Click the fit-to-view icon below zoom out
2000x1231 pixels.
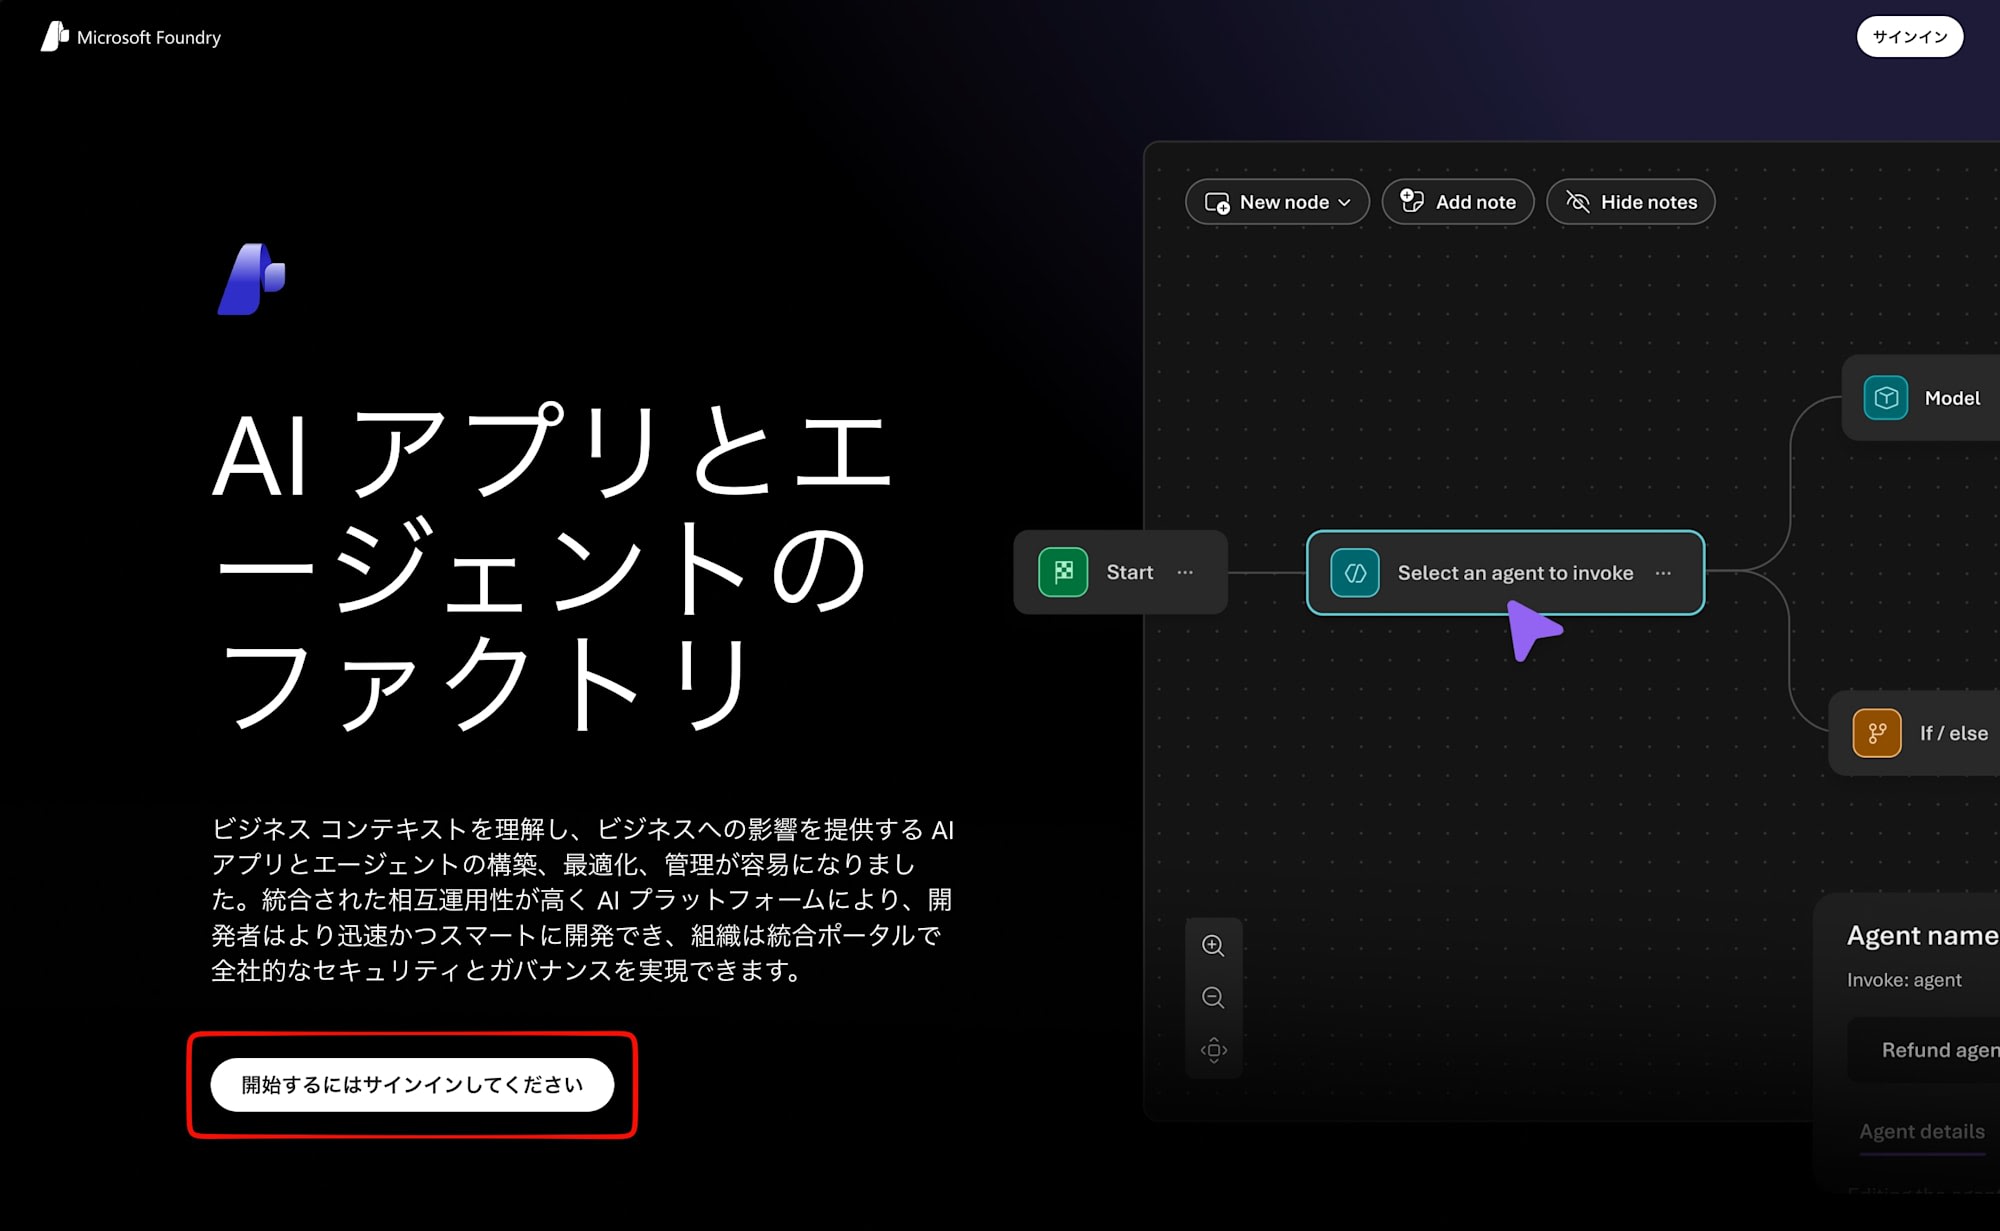click(1213, 1050)
